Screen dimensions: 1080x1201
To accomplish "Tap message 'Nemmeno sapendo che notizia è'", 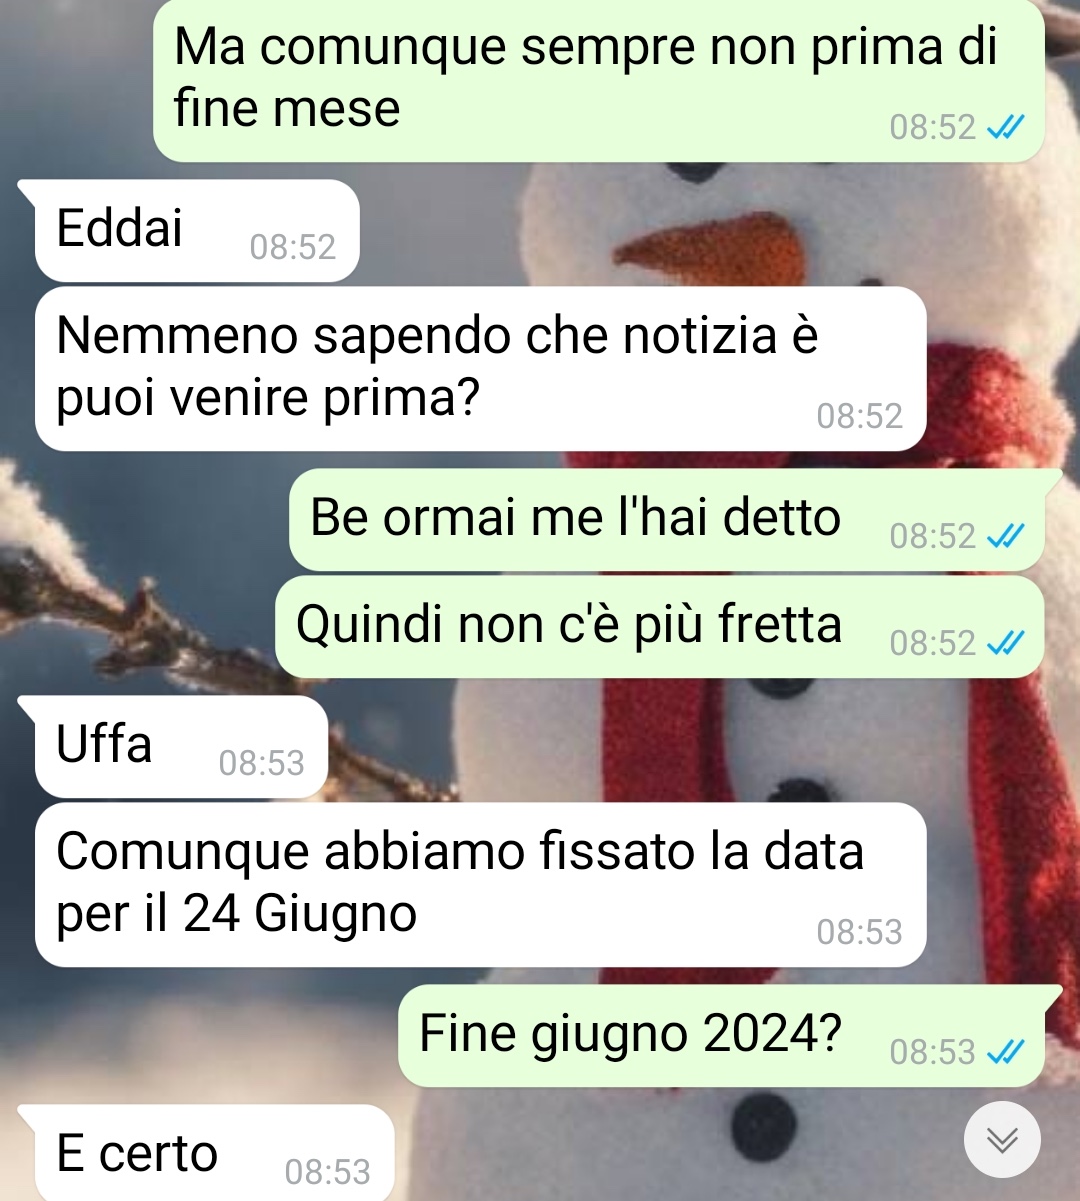I will click(480, 368).
